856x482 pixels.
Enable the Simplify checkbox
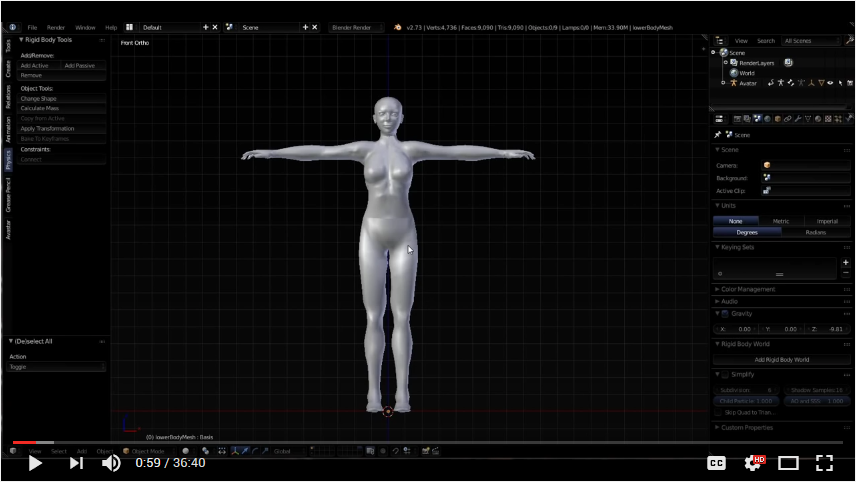pyautogui.click(x=725, y=374)
